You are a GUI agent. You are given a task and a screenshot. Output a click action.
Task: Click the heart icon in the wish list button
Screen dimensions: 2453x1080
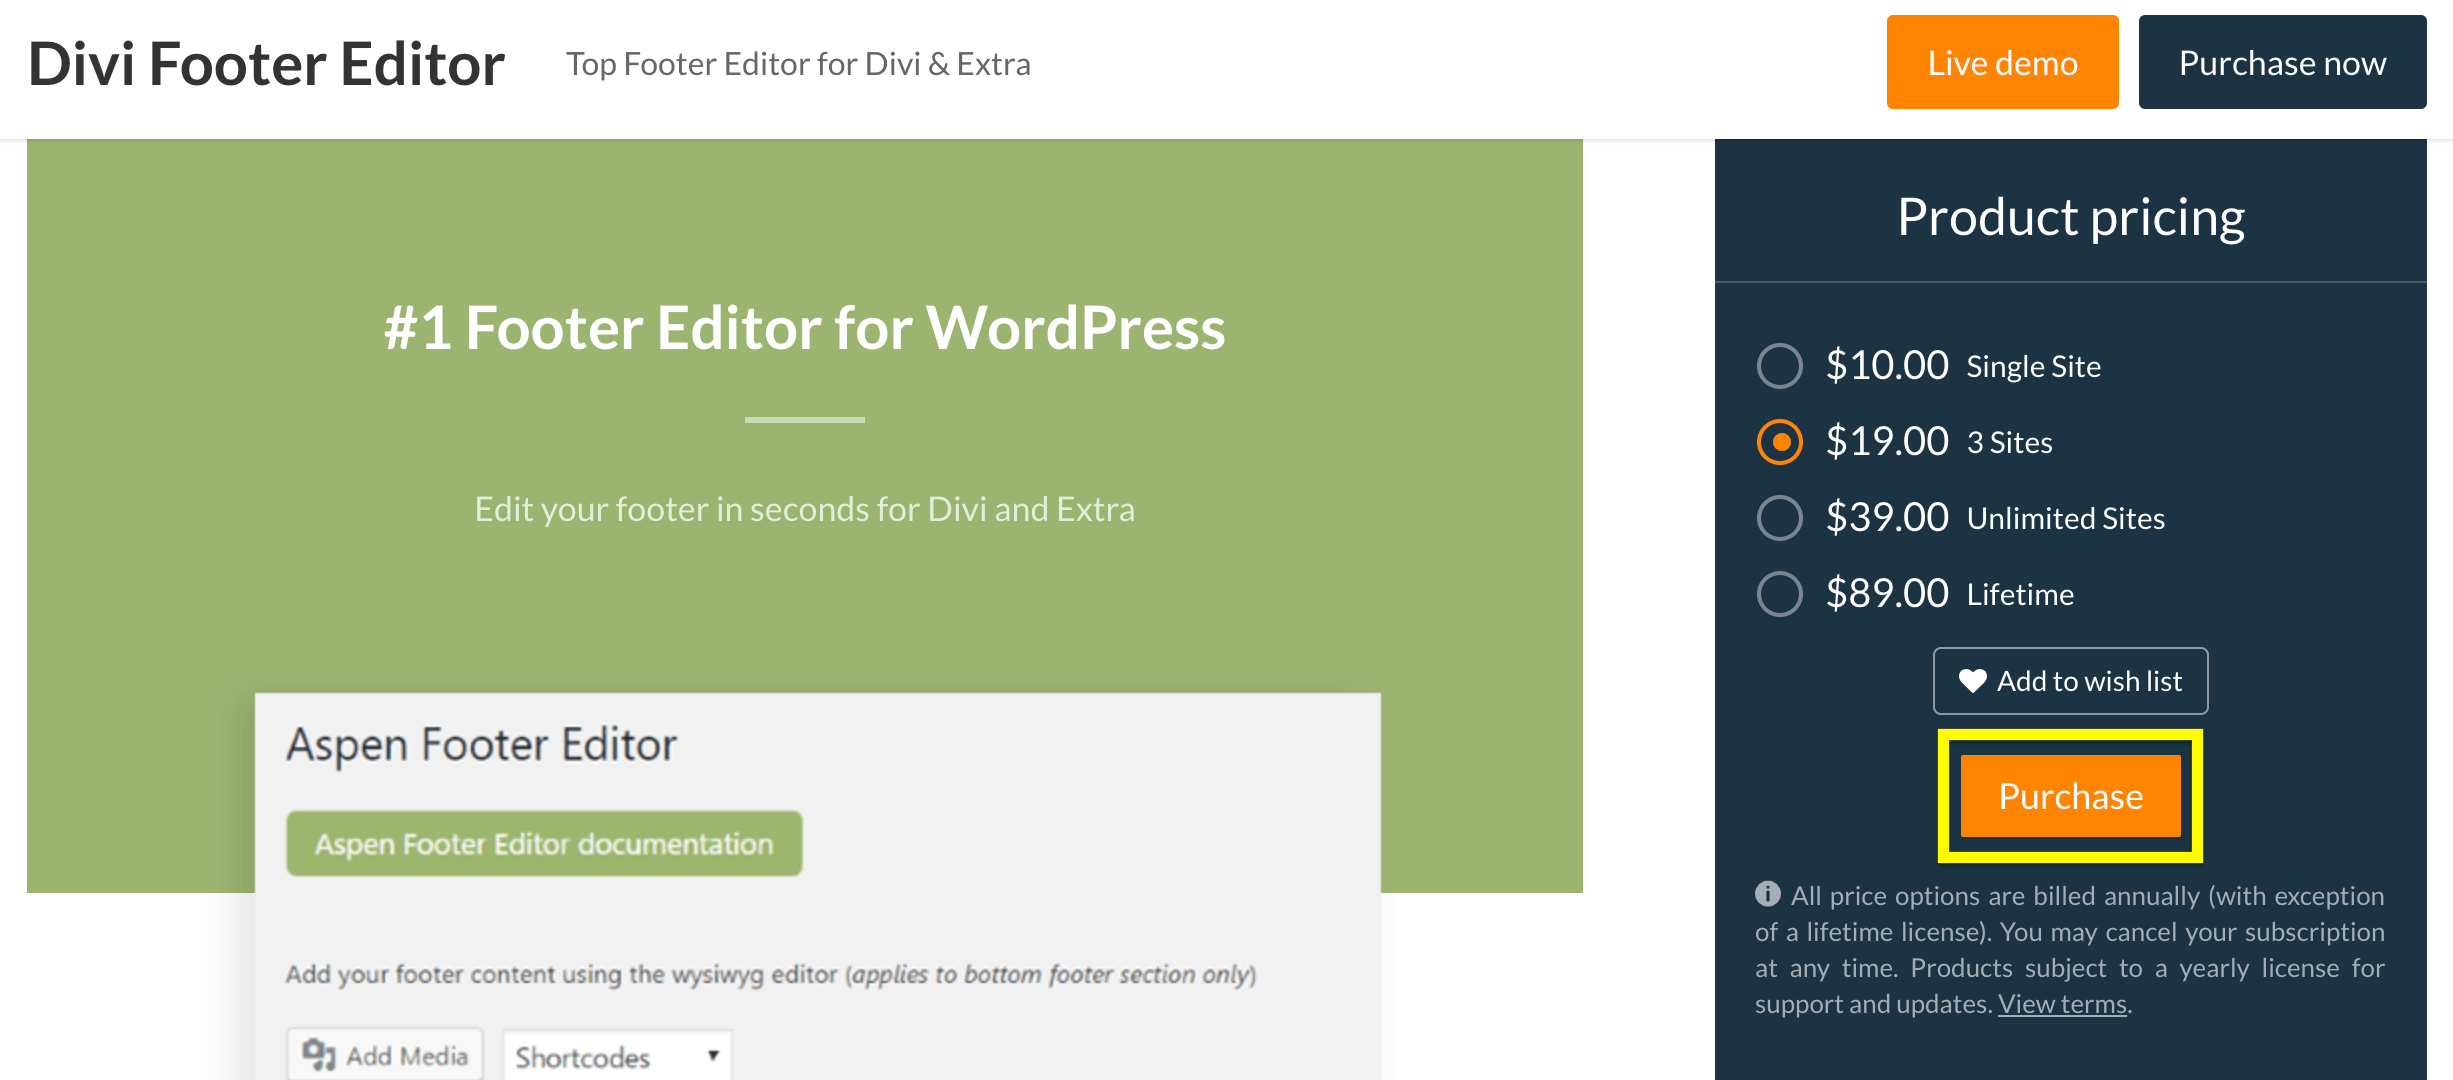click(x=1973, y=681)
